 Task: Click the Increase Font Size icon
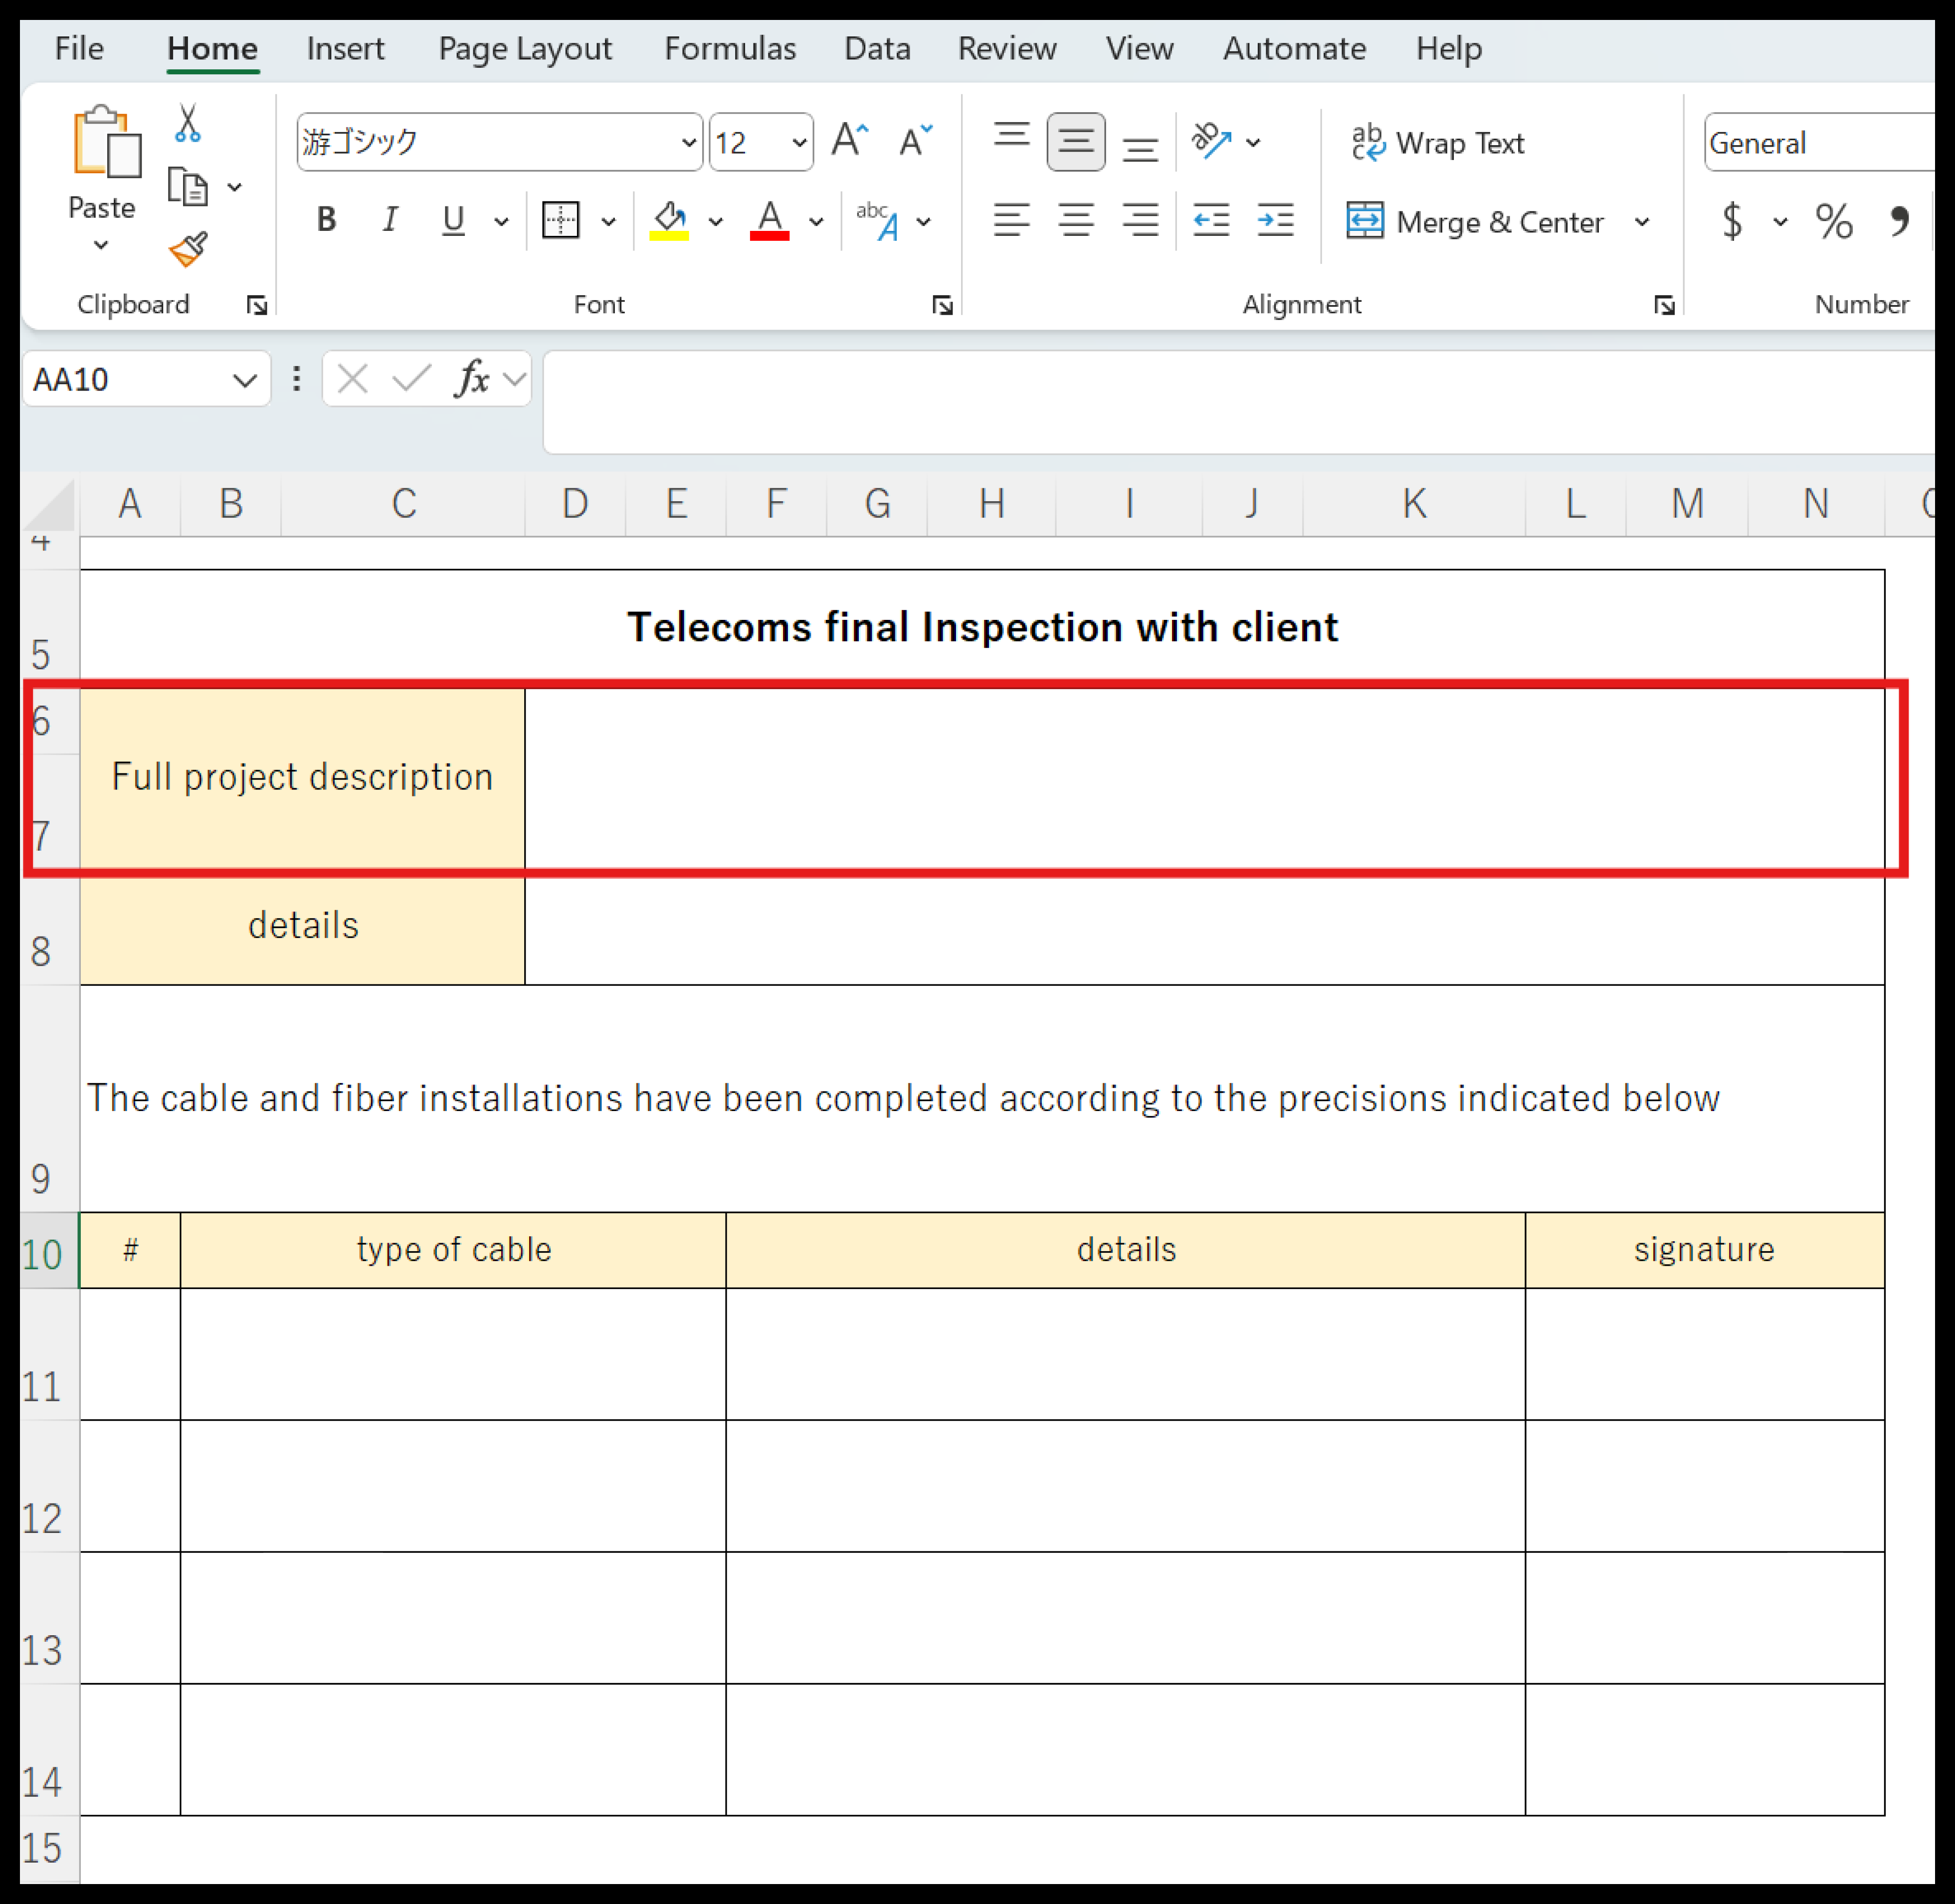(850, 141)
